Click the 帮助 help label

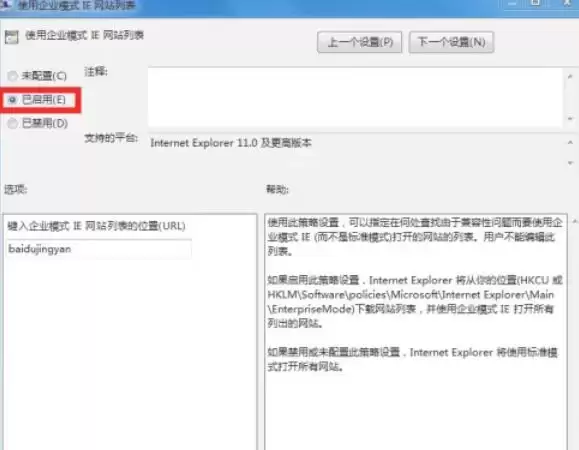(x=277, y=189)
